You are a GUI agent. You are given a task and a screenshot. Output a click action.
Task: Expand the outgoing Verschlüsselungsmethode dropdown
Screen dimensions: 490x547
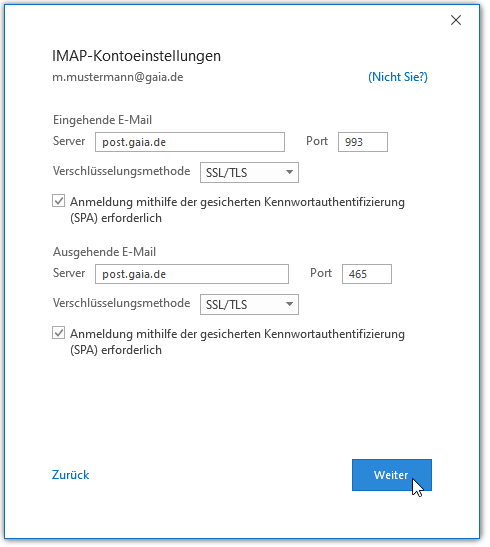point(249,304)
